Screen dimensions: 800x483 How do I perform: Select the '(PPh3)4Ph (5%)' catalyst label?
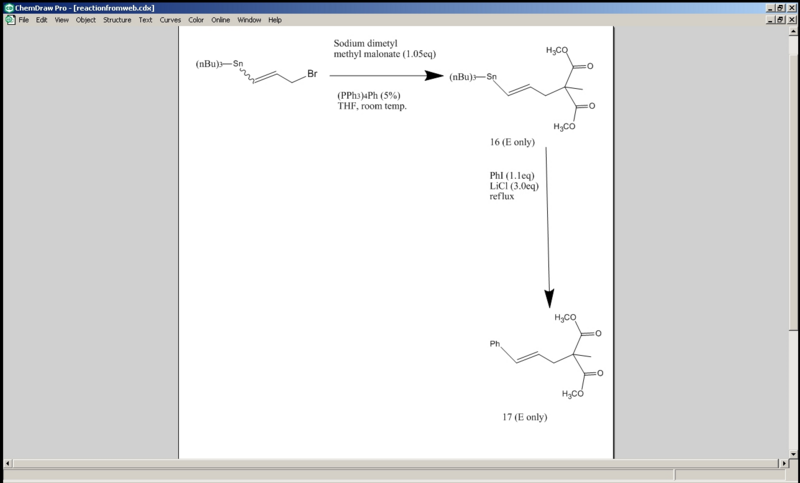point(369,96)
